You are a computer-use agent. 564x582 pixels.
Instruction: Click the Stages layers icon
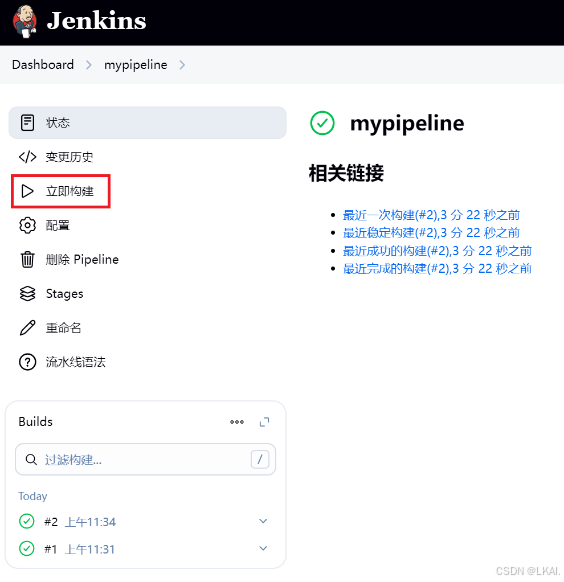click(27, 294)
